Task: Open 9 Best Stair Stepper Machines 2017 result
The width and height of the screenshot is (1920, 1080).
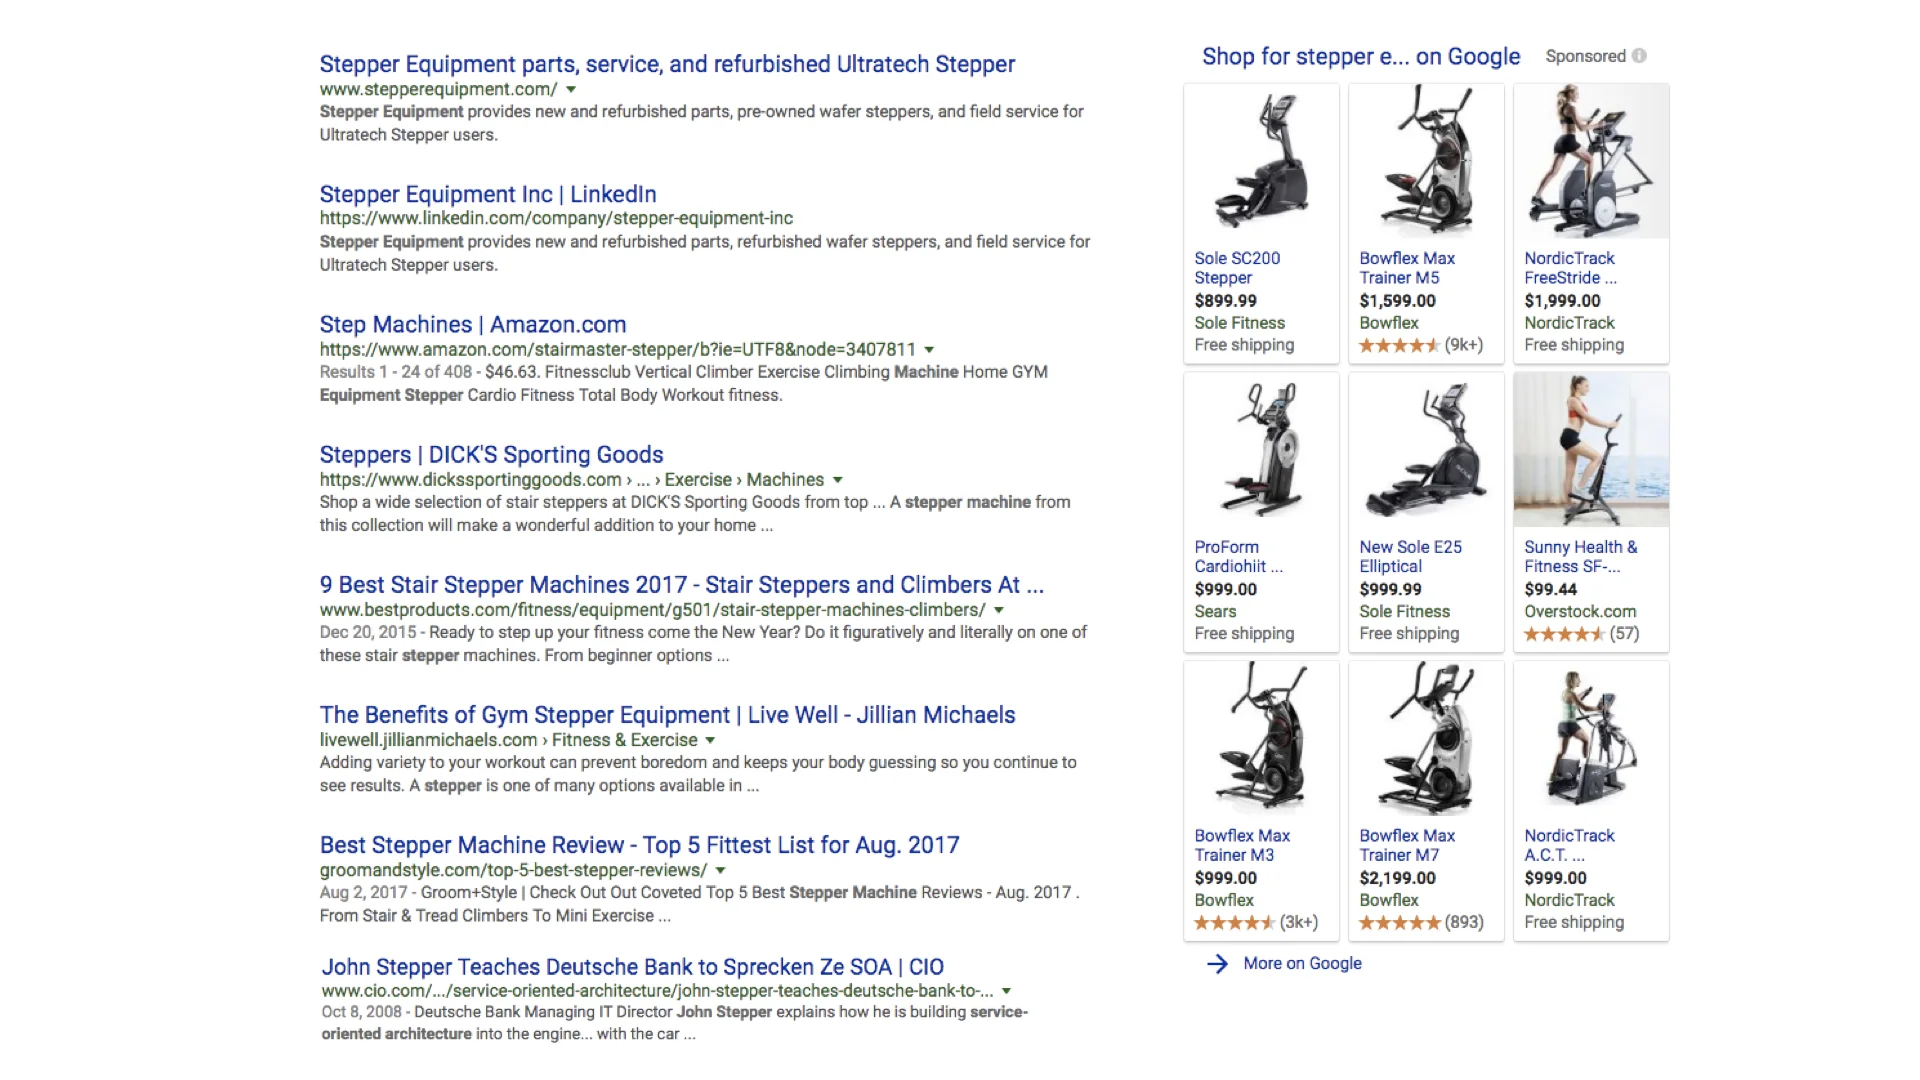Action: coord(681,585)
